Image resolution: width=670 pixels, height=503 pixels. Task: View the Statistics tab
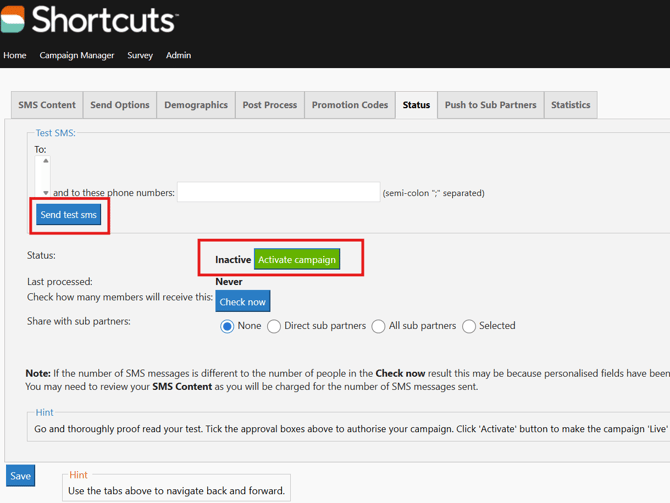[x=571, y=105]
